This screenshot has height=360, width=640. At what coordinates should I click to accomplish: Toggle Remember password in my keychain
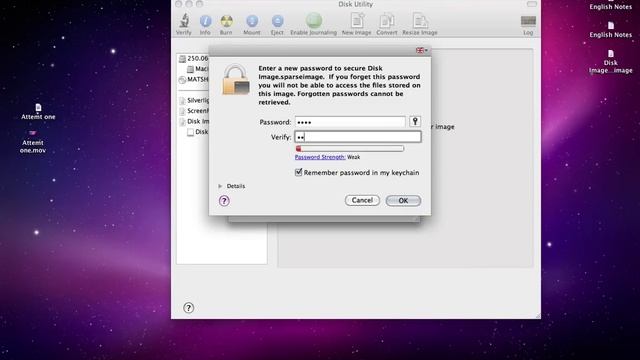[x=298, y=172]
